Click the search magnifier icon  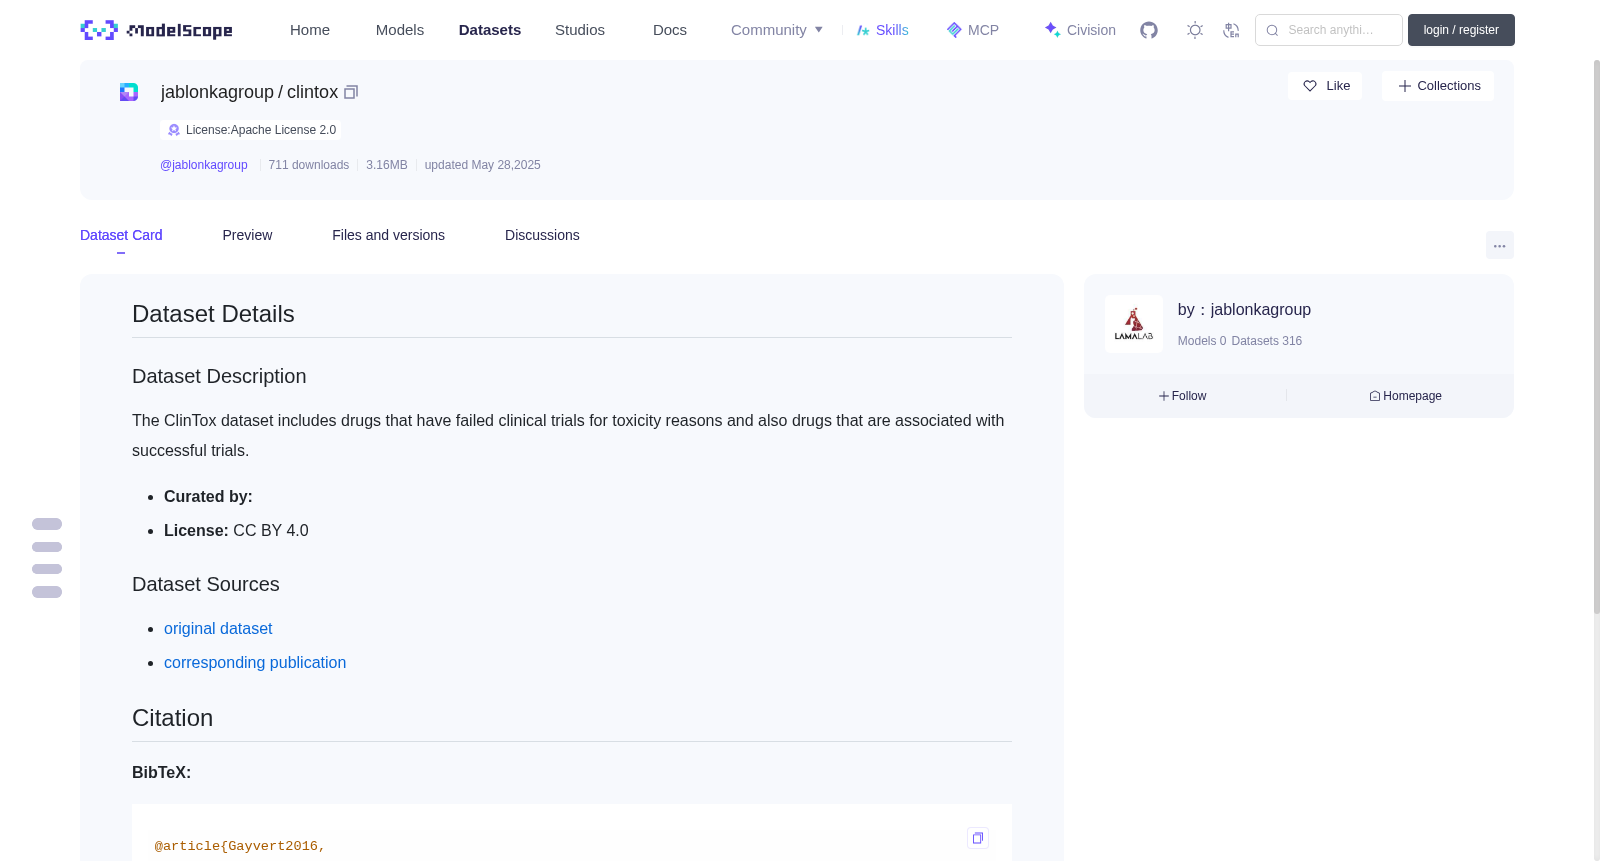(x=1272, y=30)
